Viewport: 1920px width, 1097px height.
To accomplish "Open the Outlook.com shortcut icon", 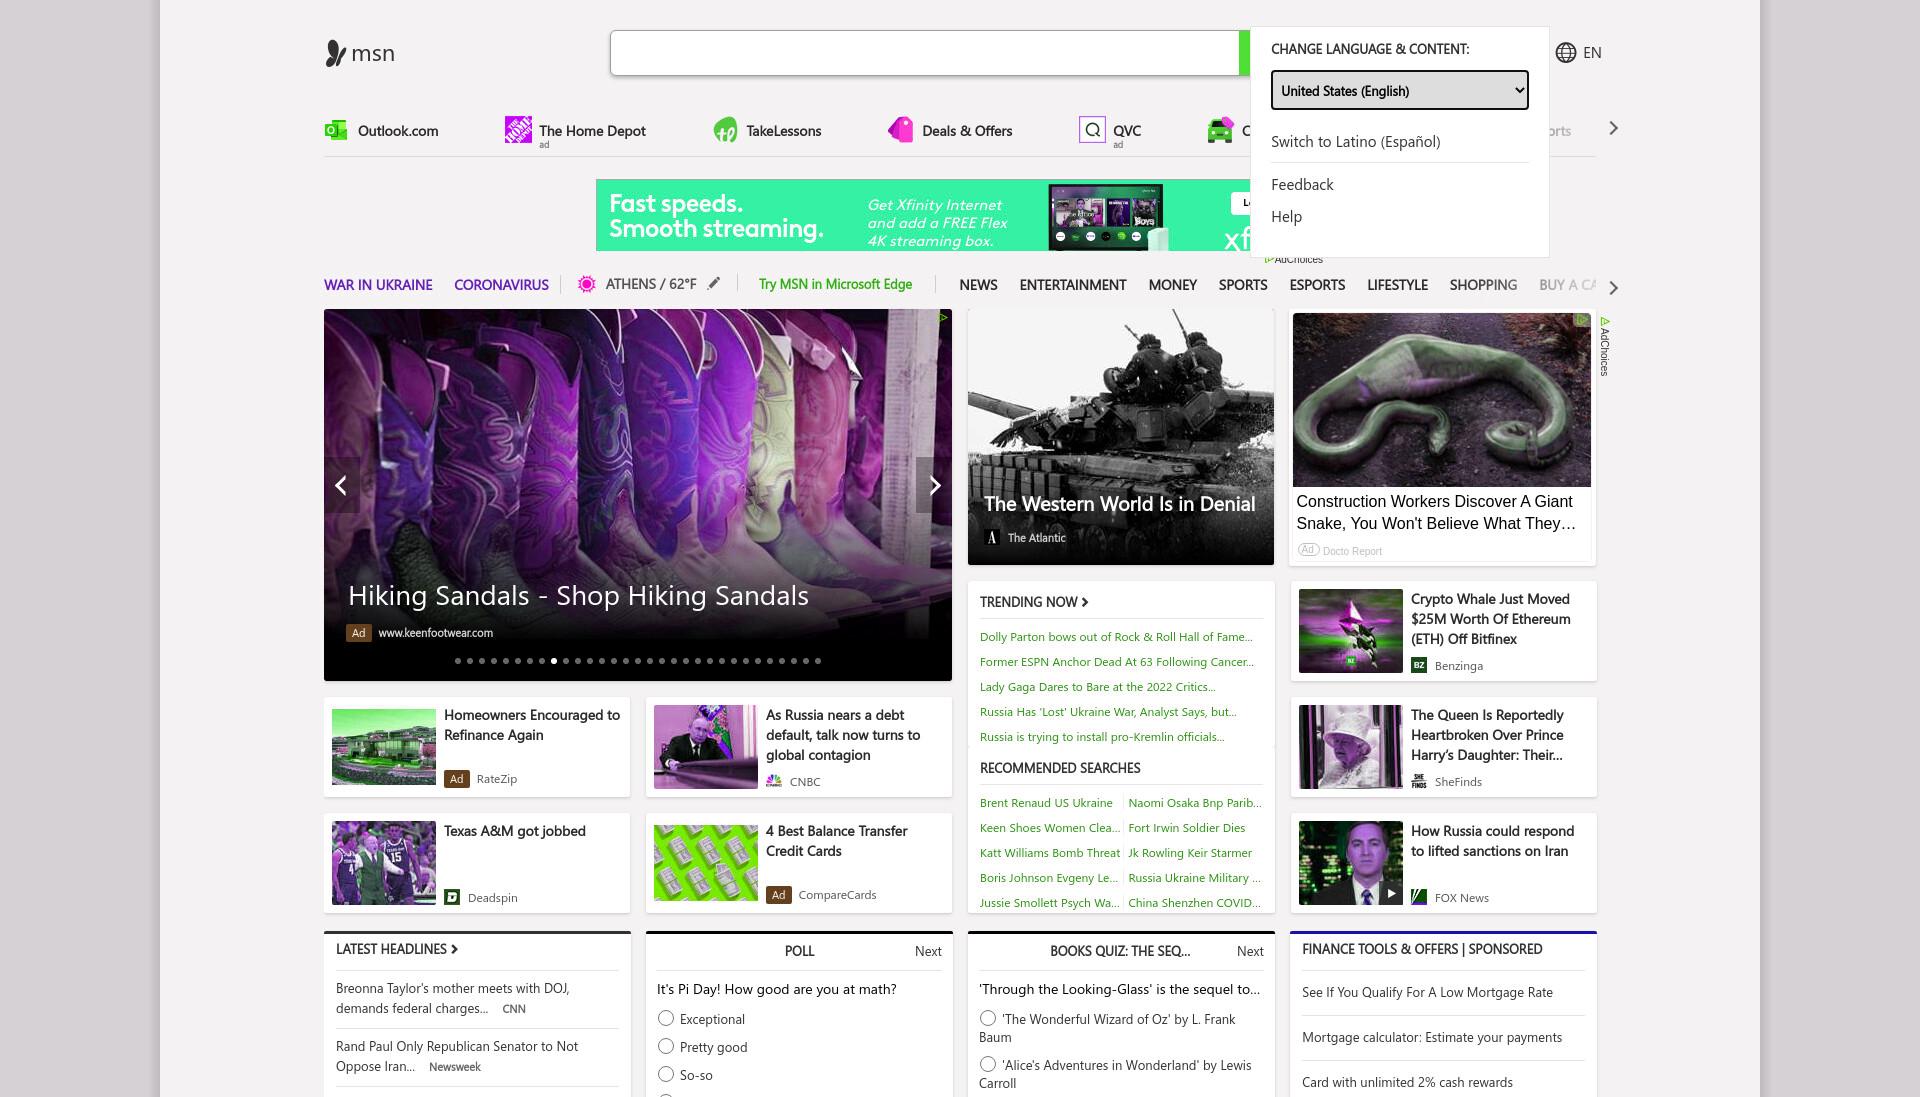I will pyautogui.click(x=336, y=130).
